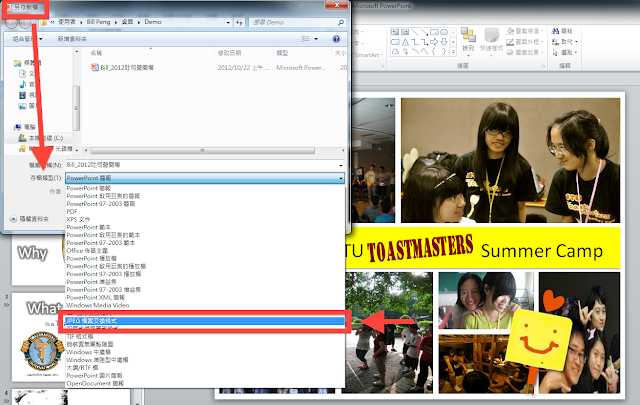The height and width of the screenshot is (405, 640).
Task: Click the Select cursor icon
Action: coord(555,52)
